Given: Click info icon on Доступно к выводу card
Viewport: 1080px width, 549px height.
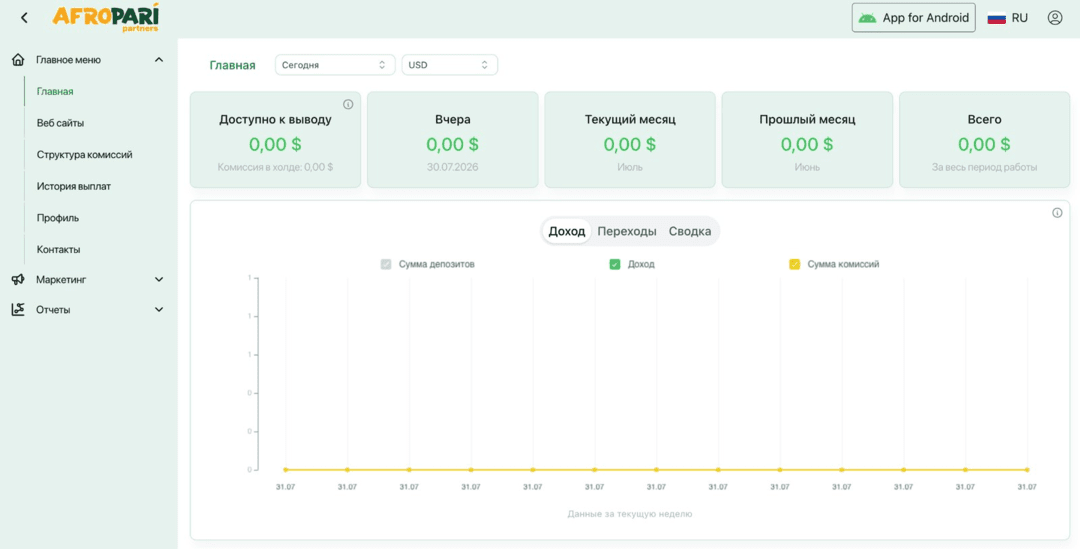Looking at the screenshot, I should pos(348,105).
